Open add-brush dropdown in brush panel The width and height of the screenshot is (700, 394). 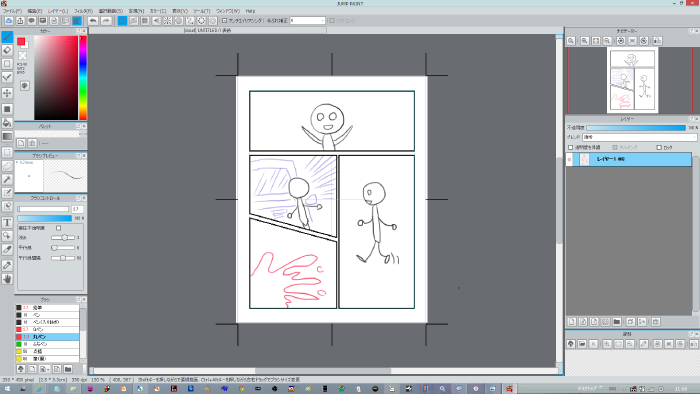tap(44, 369)
